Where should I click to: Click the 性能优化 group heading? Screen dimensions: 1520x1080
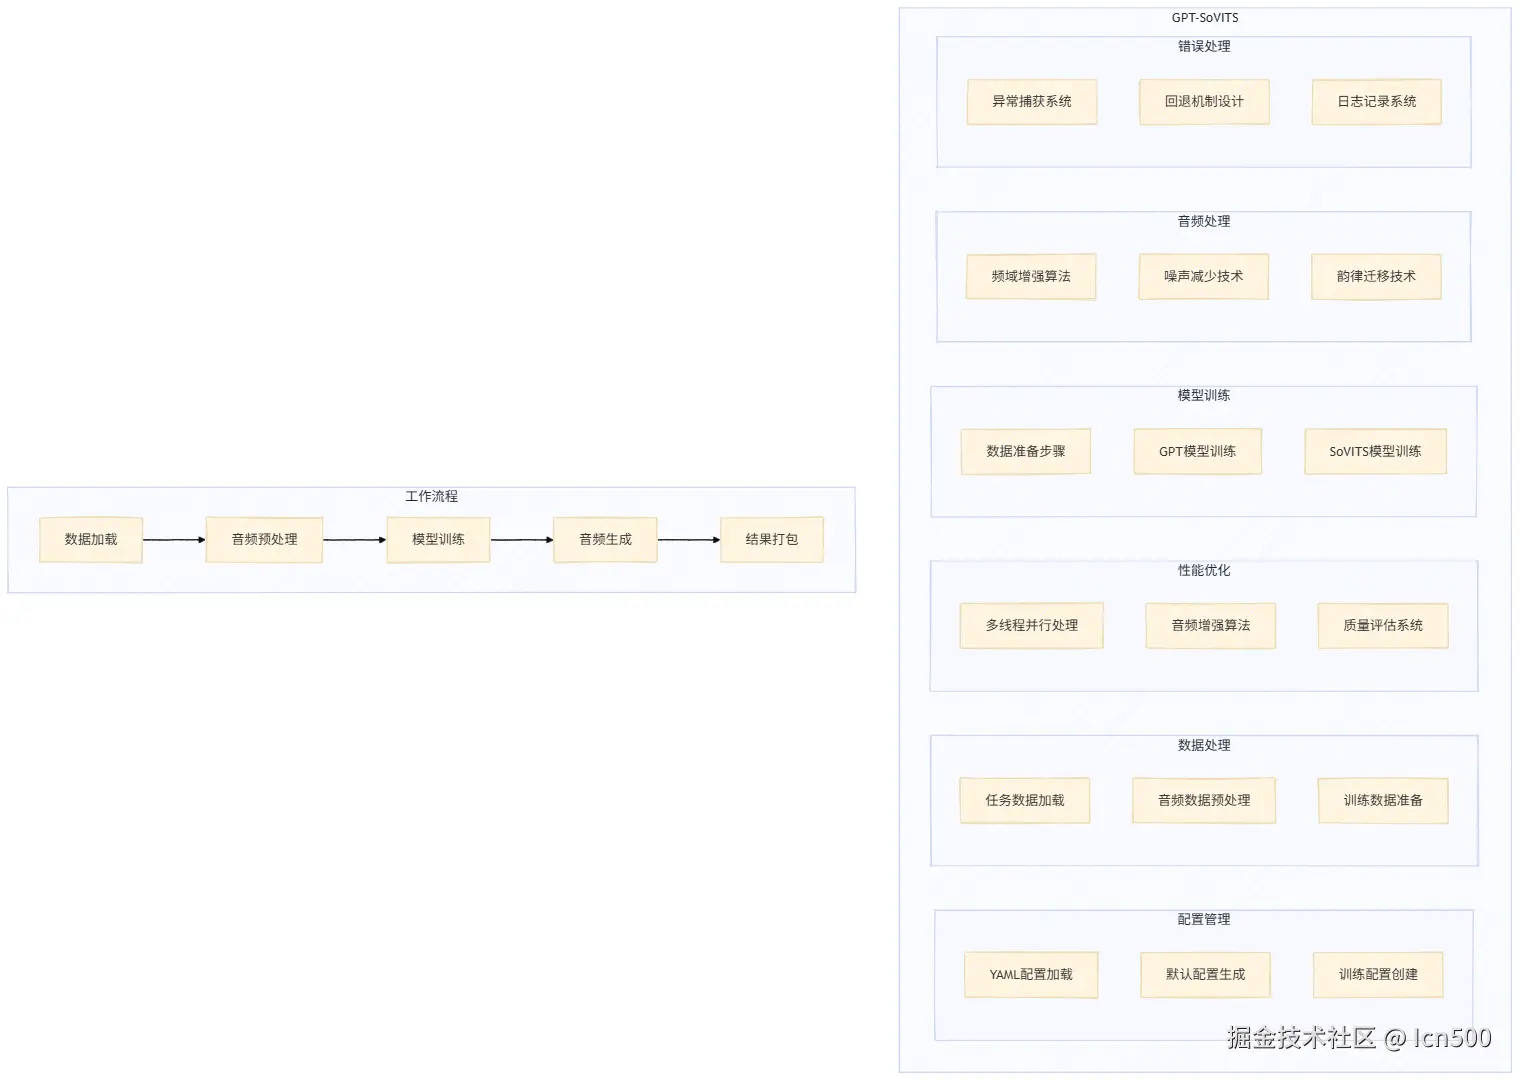click(x=1204, y=570)
